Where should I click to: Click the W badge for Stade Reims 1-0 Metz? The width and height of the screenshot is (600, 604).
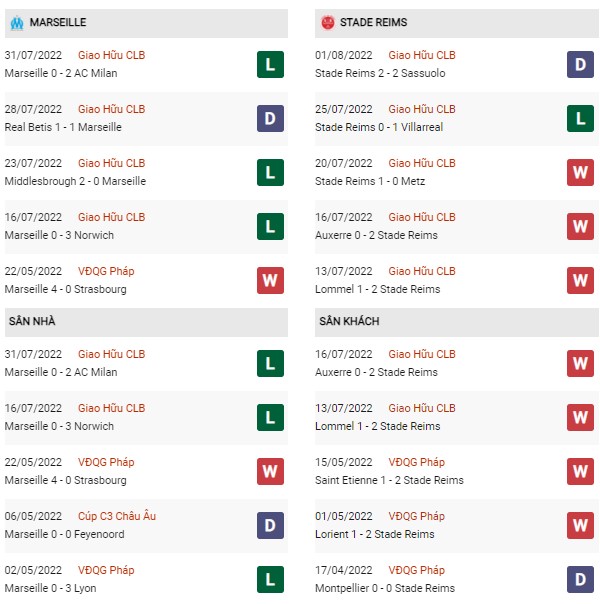pyautogui.click(x=580, y=172)
